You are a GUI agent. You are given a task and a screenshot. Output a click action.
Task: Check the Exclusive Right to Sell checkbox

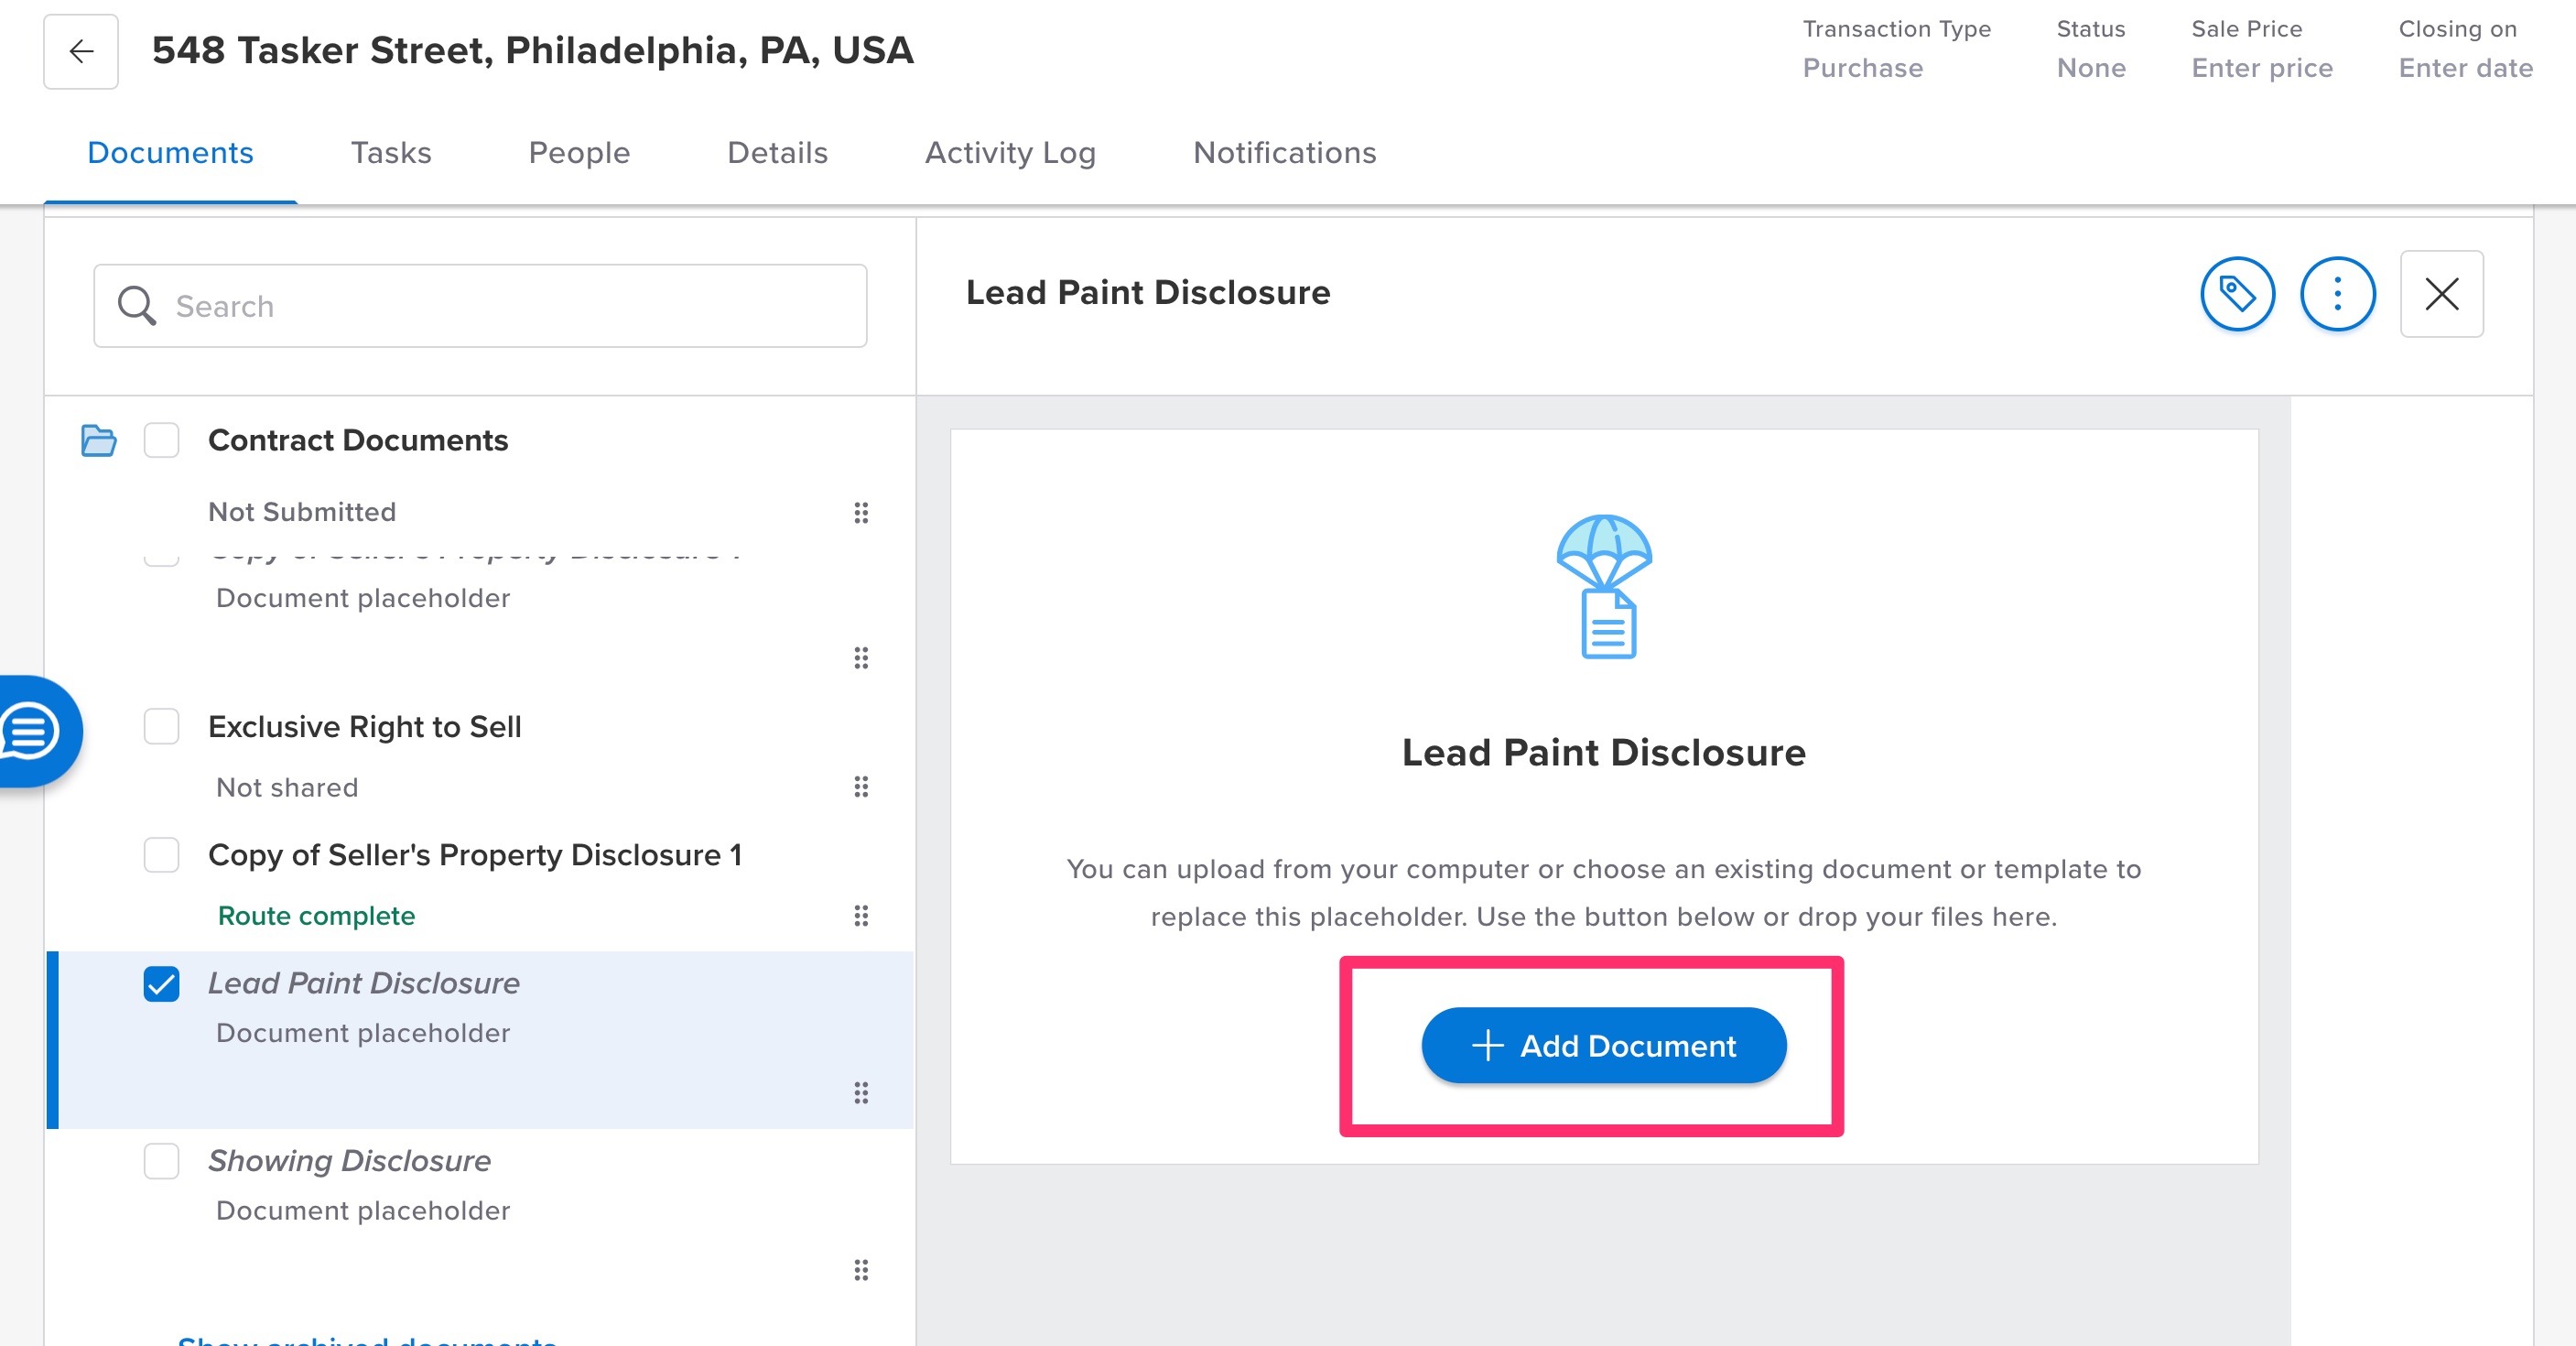161,726
